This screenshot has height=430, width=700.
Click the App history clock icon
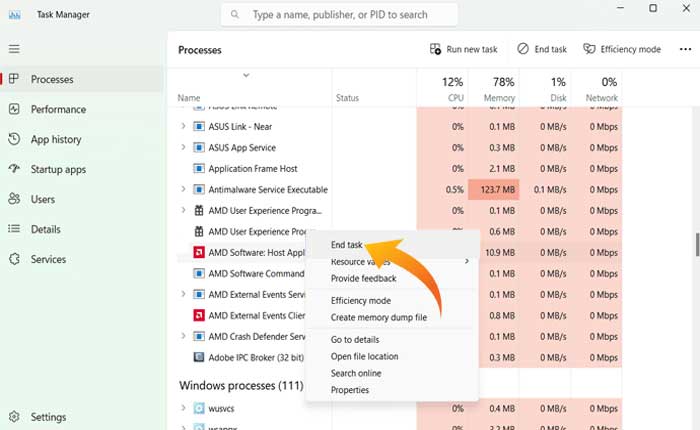tap(14, 139)
